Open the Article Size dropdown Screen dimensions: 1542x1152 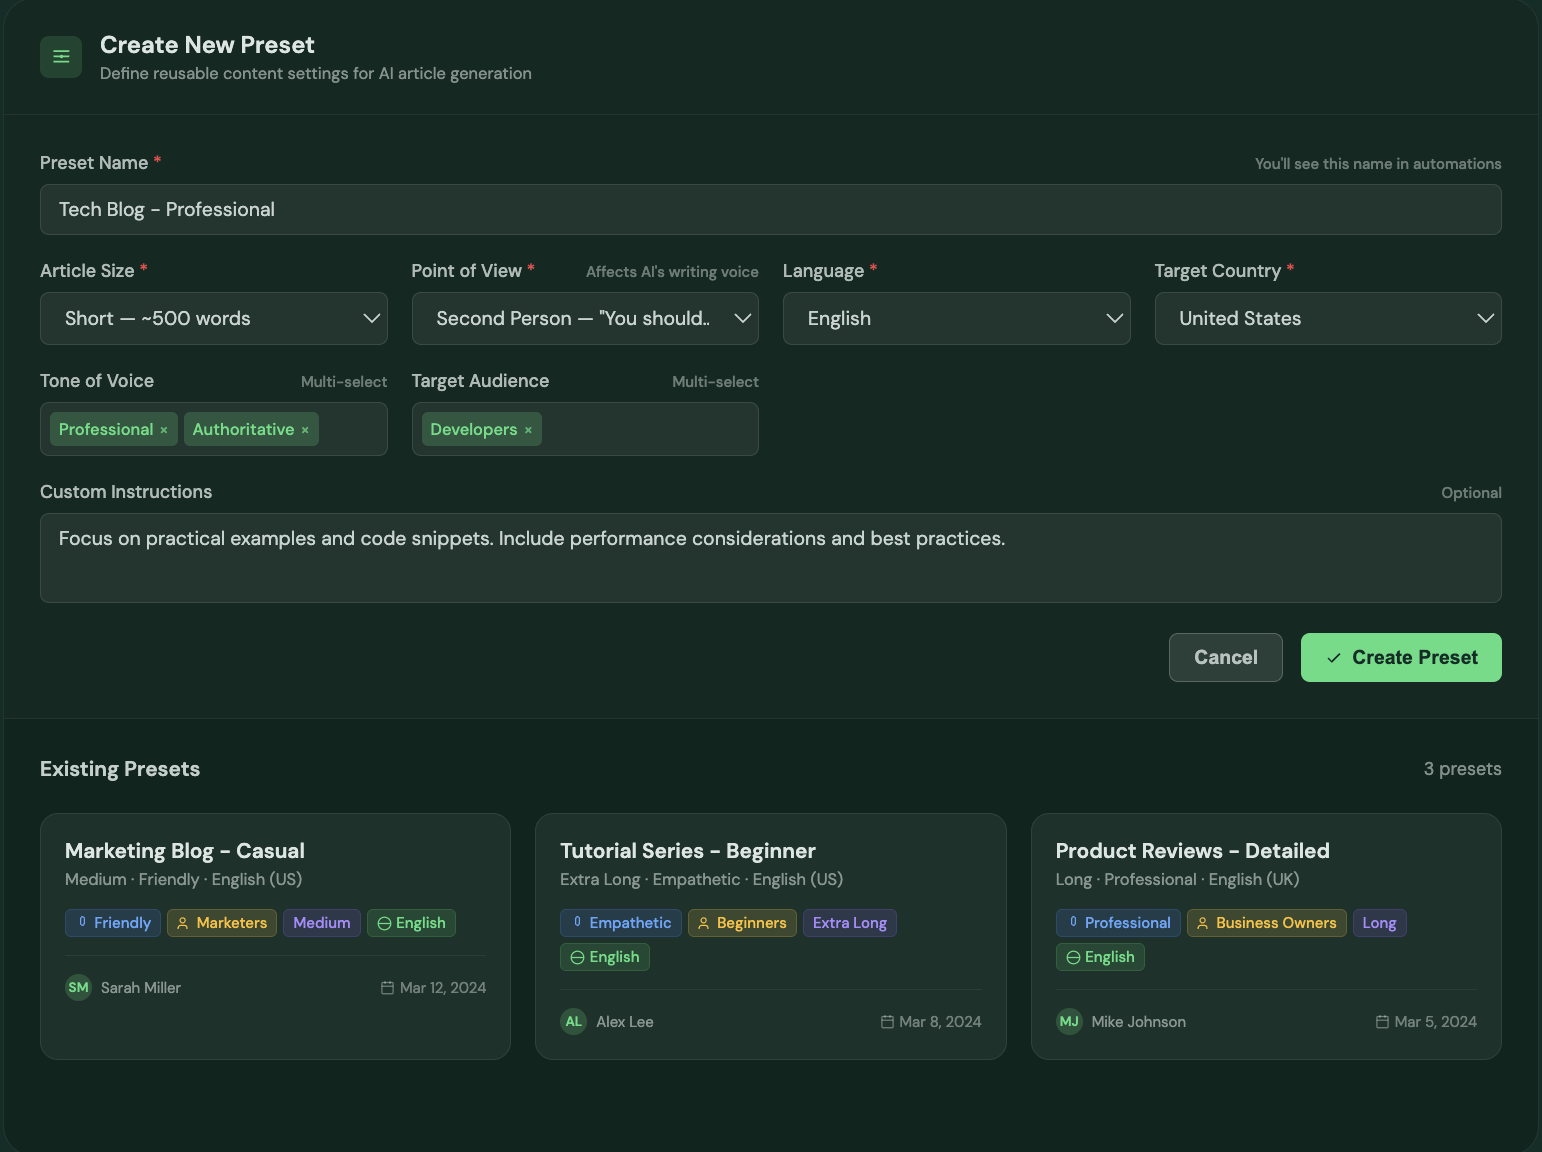214,319
